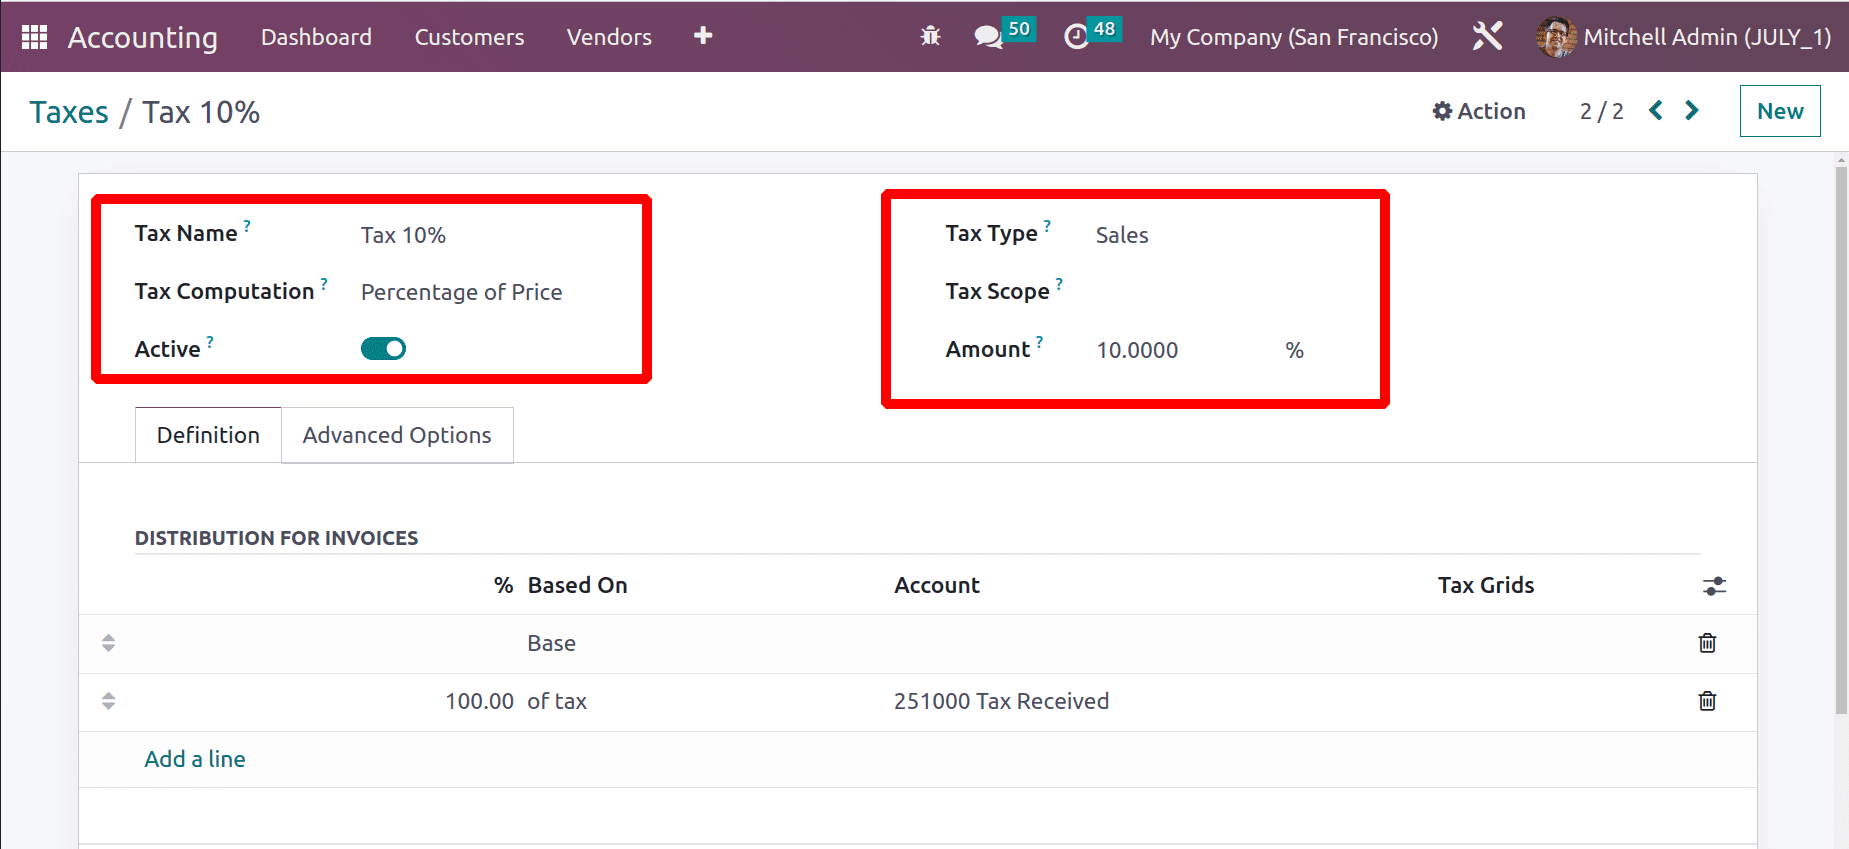Go back to the Taxes breadcrumb

tap(69, 112)
